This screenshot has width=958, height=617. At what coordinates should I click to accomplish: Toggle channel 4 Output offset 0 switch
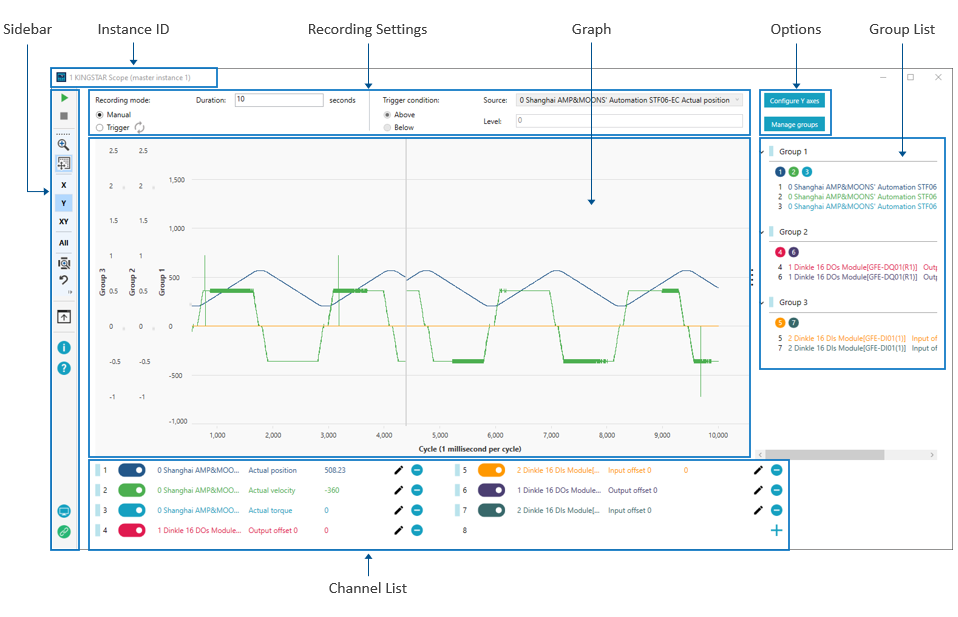click(x=132, y=531)
